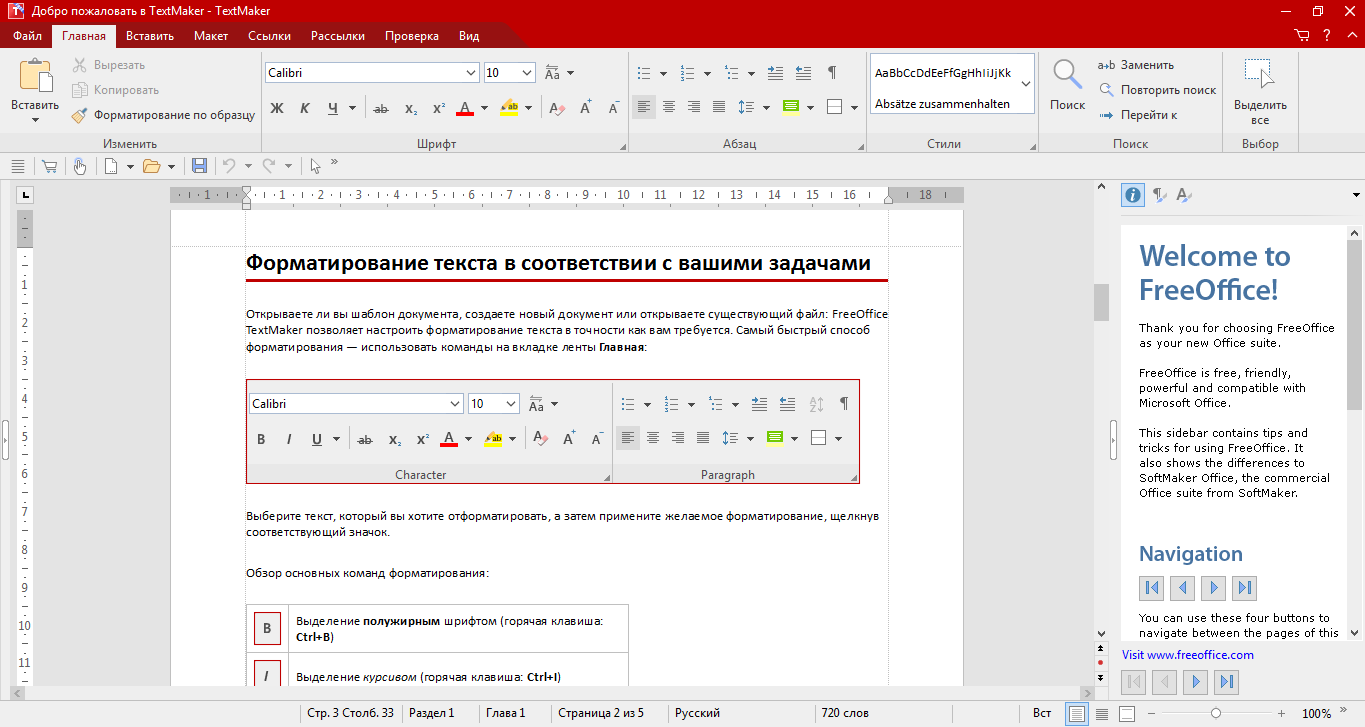Screen dimensions: 1365x727
Task: Click the red font color button
Action: tap(464, 108)
